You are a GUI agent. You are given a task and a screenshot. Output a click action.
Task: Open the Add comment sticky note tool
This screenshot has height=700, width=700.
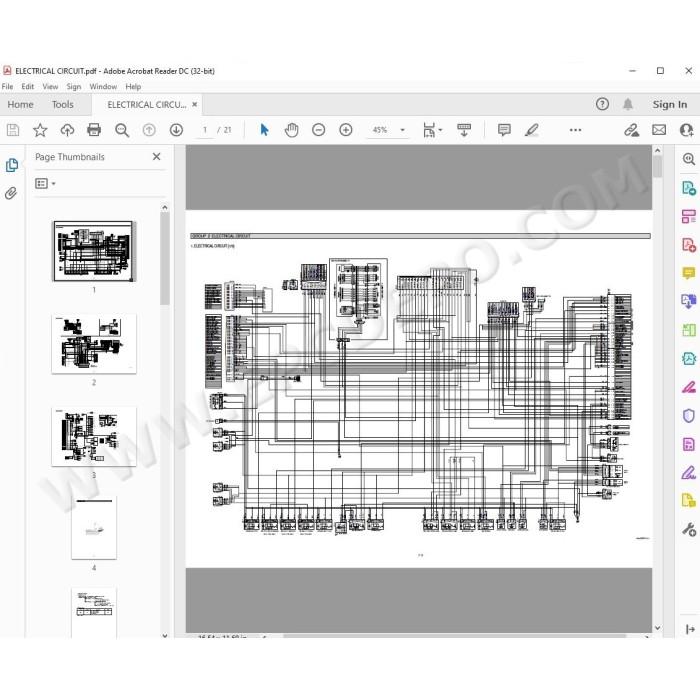504,130
